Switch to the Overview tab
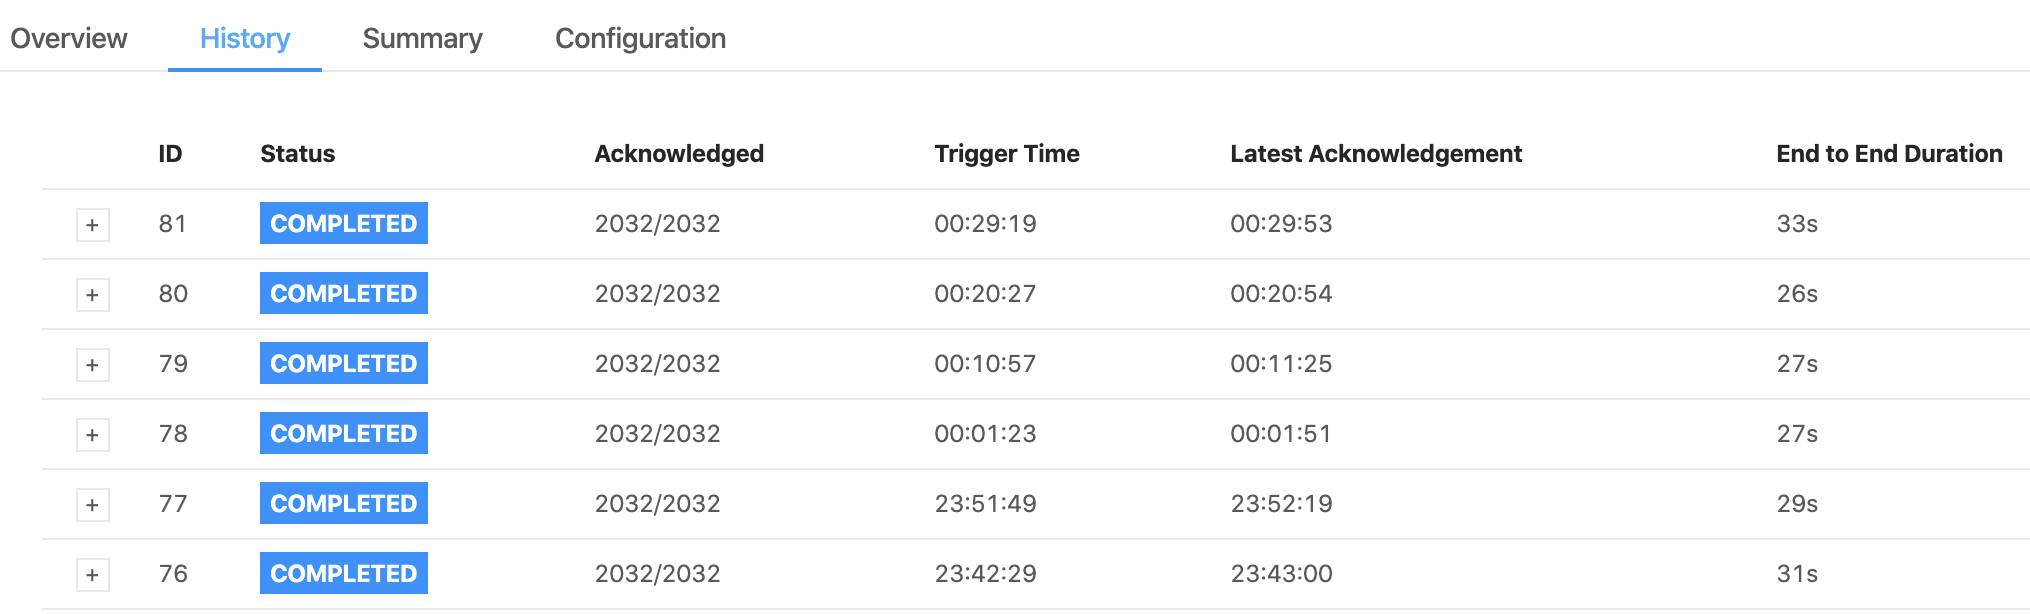Image resolution: width=2030 pixels, height=614 pixels. [69, 38]
